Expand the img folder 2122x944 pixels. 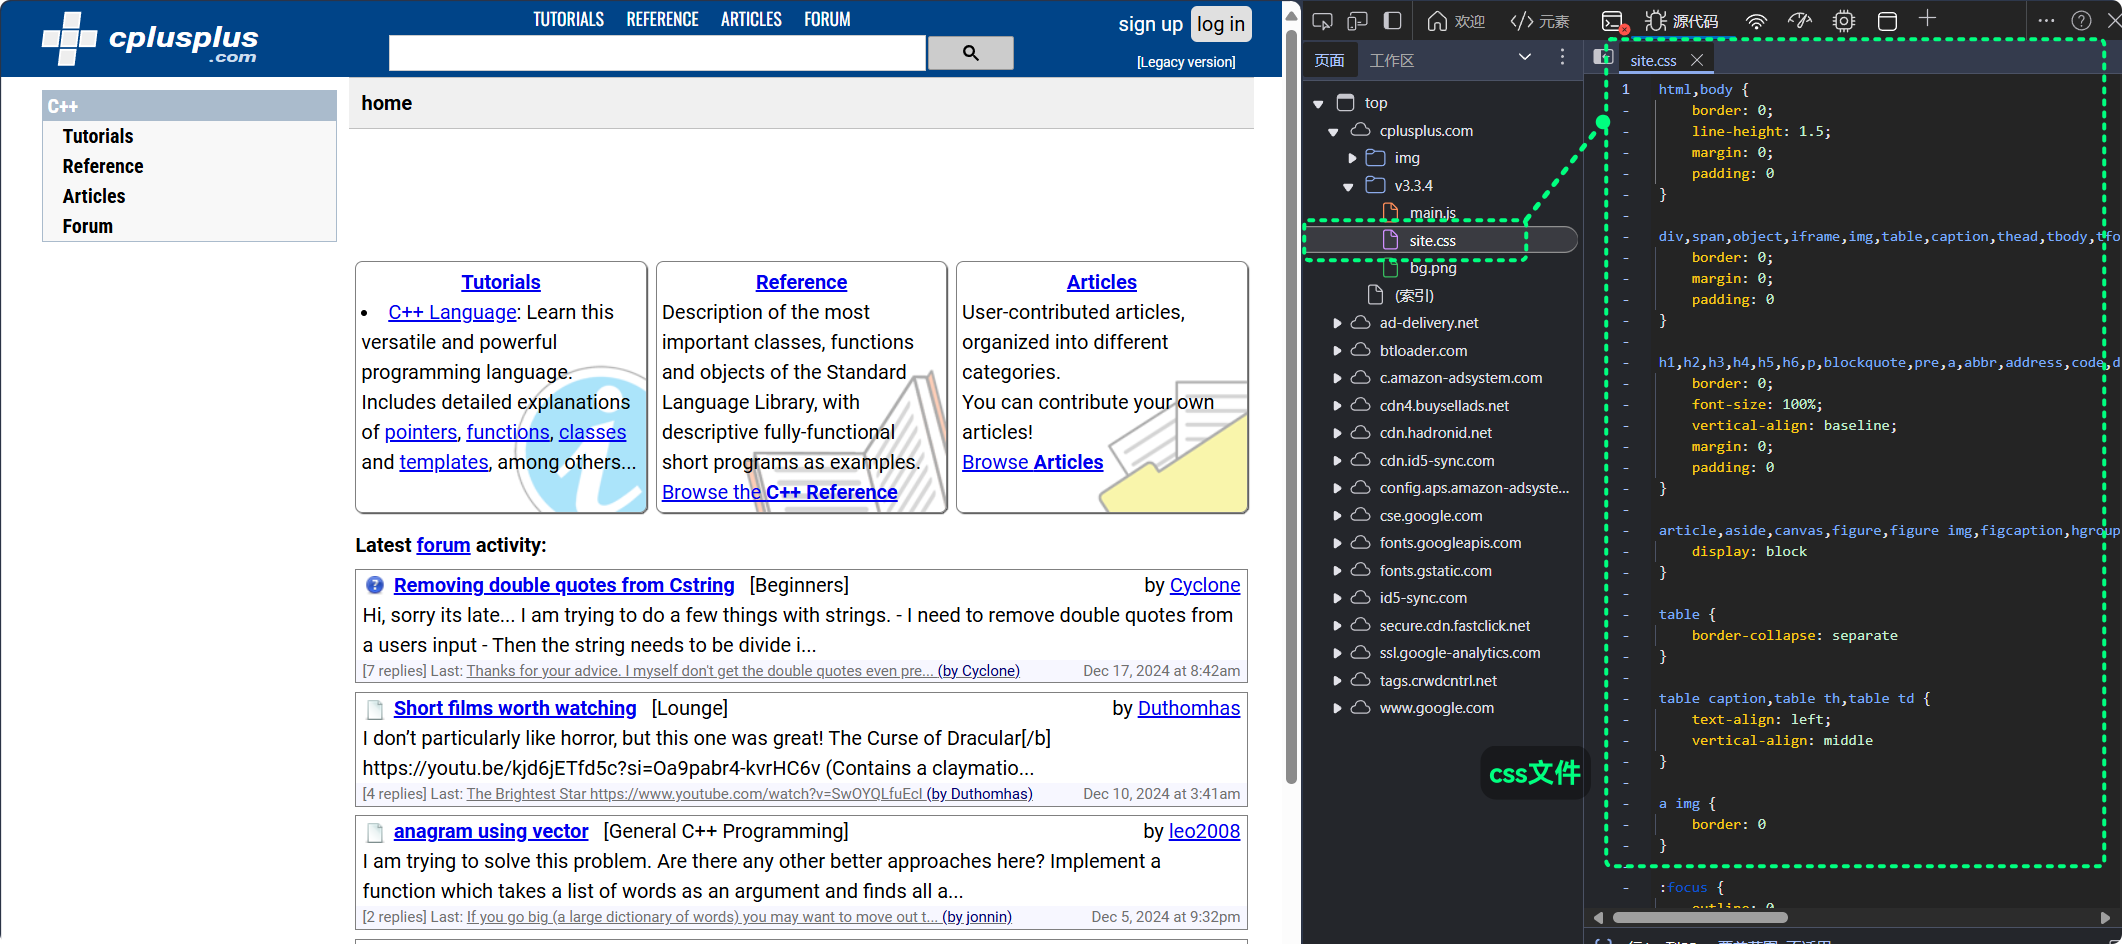(x=1352, y=158)
